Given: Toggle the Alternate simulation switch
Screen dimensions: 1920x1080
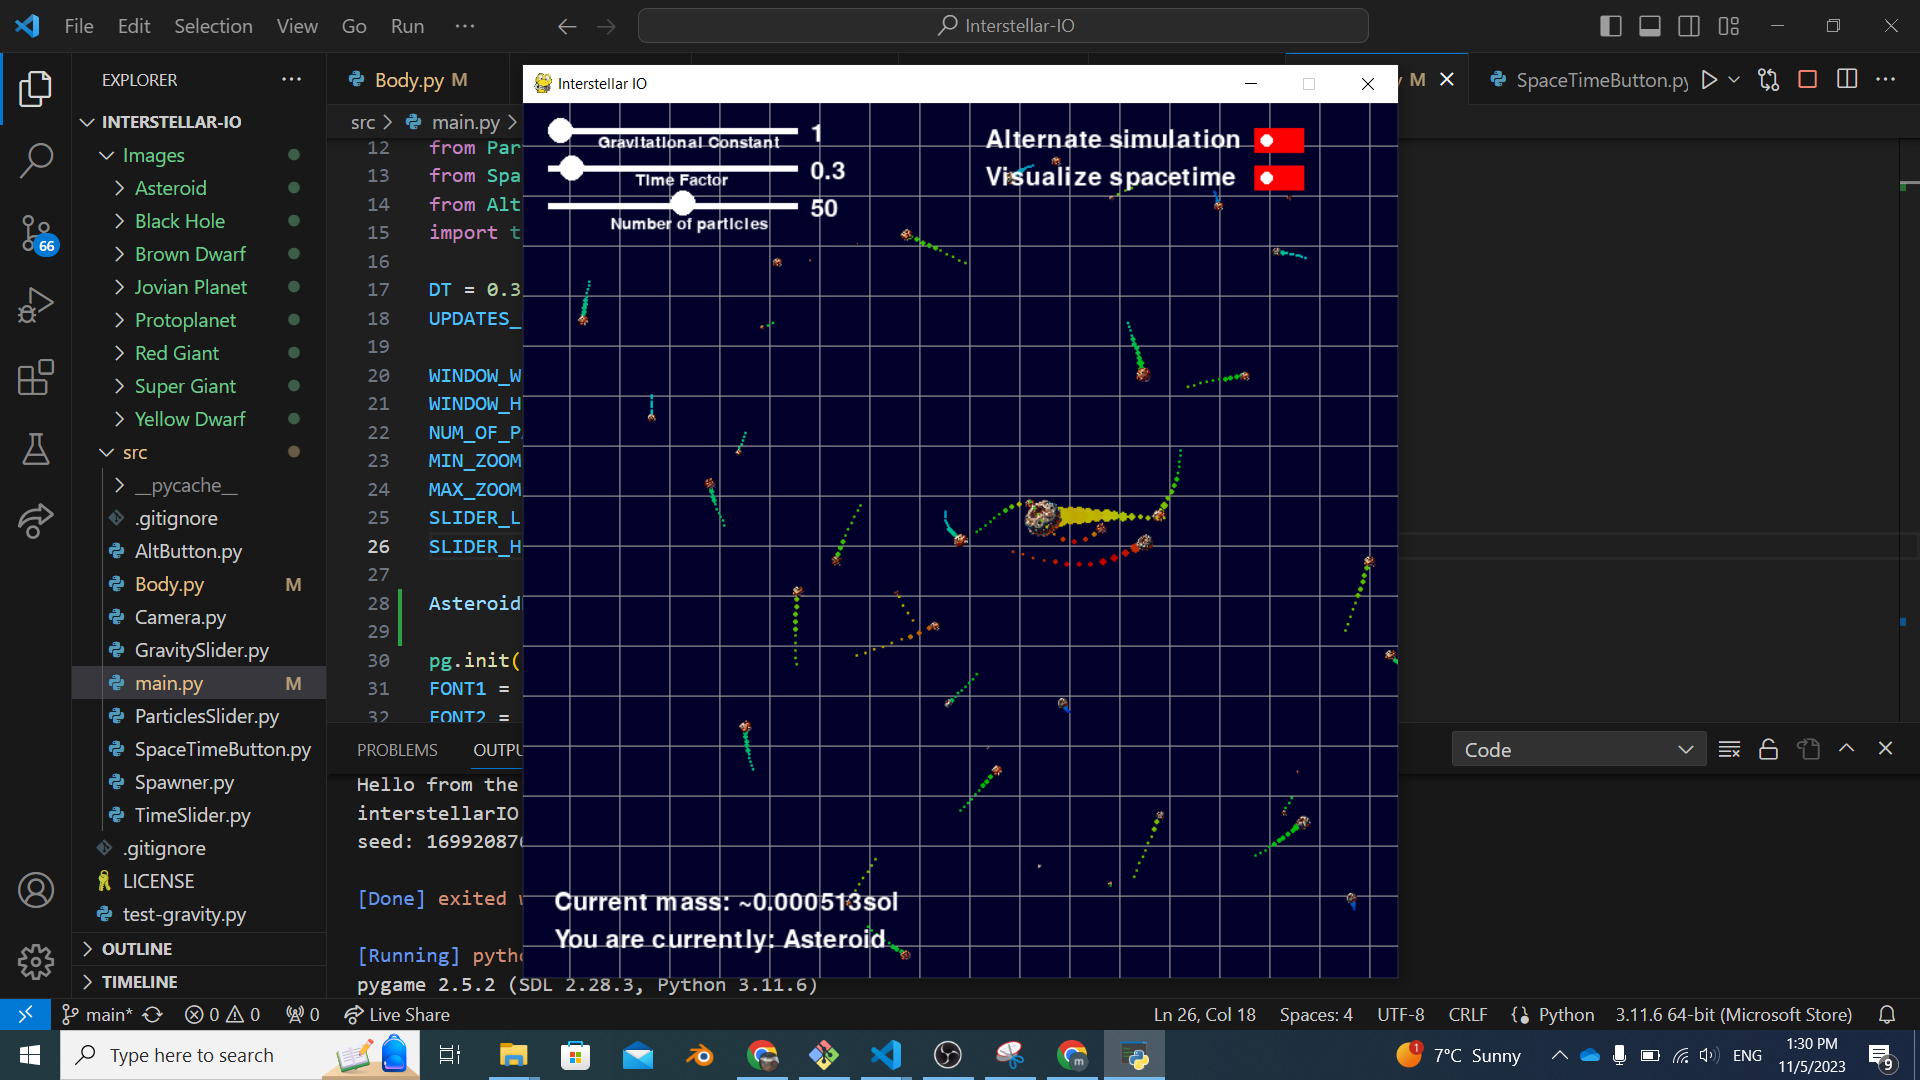Looking at the screenshot, I should 1278,141.
